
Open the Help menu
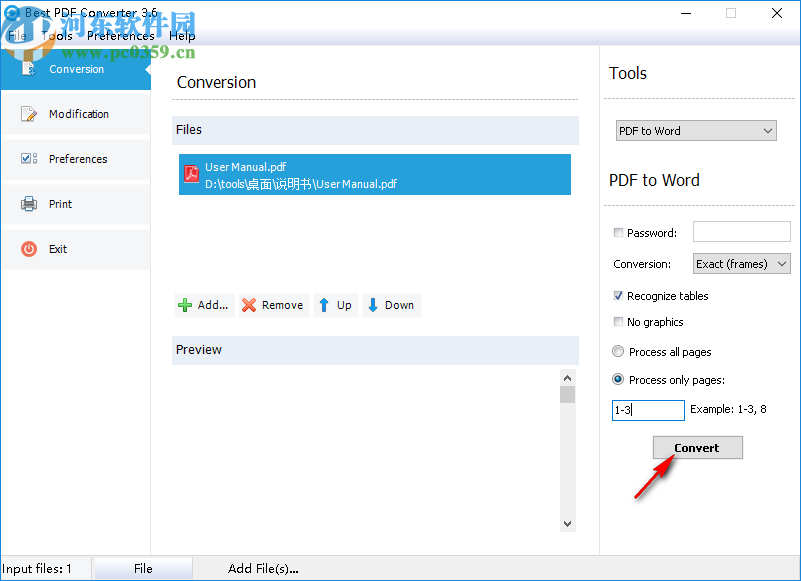(x=182, y=35)
